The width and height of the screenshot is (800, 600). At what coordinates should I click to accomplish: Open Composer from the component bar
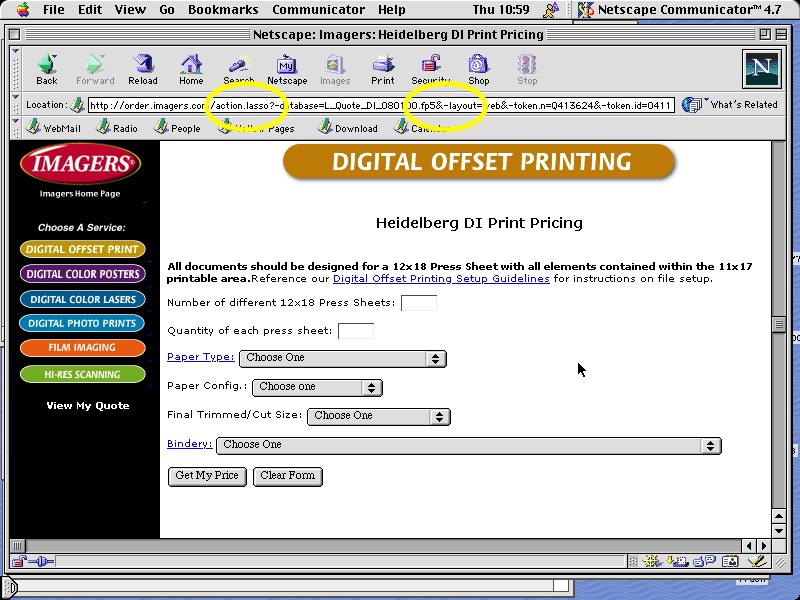point(758,562)
